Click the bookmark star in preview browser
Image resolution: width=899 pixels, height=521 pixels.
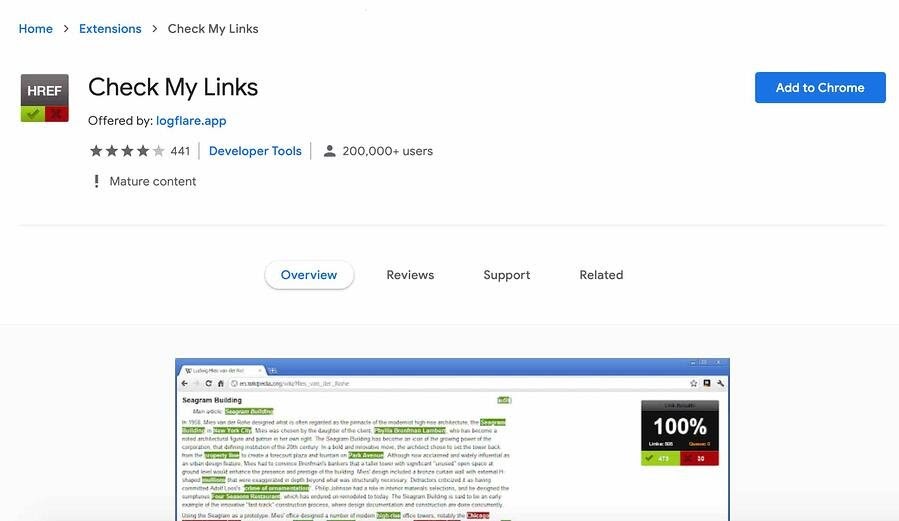(694, 383)
